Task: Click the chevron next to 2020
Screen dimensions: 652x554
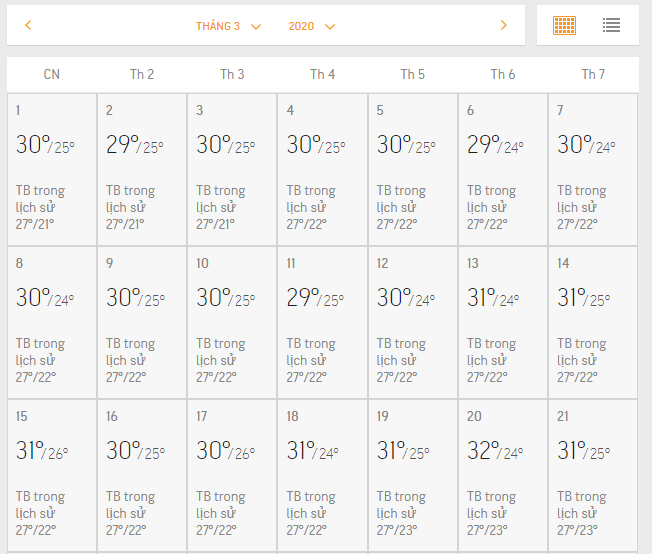Action: tap(330, 27)
